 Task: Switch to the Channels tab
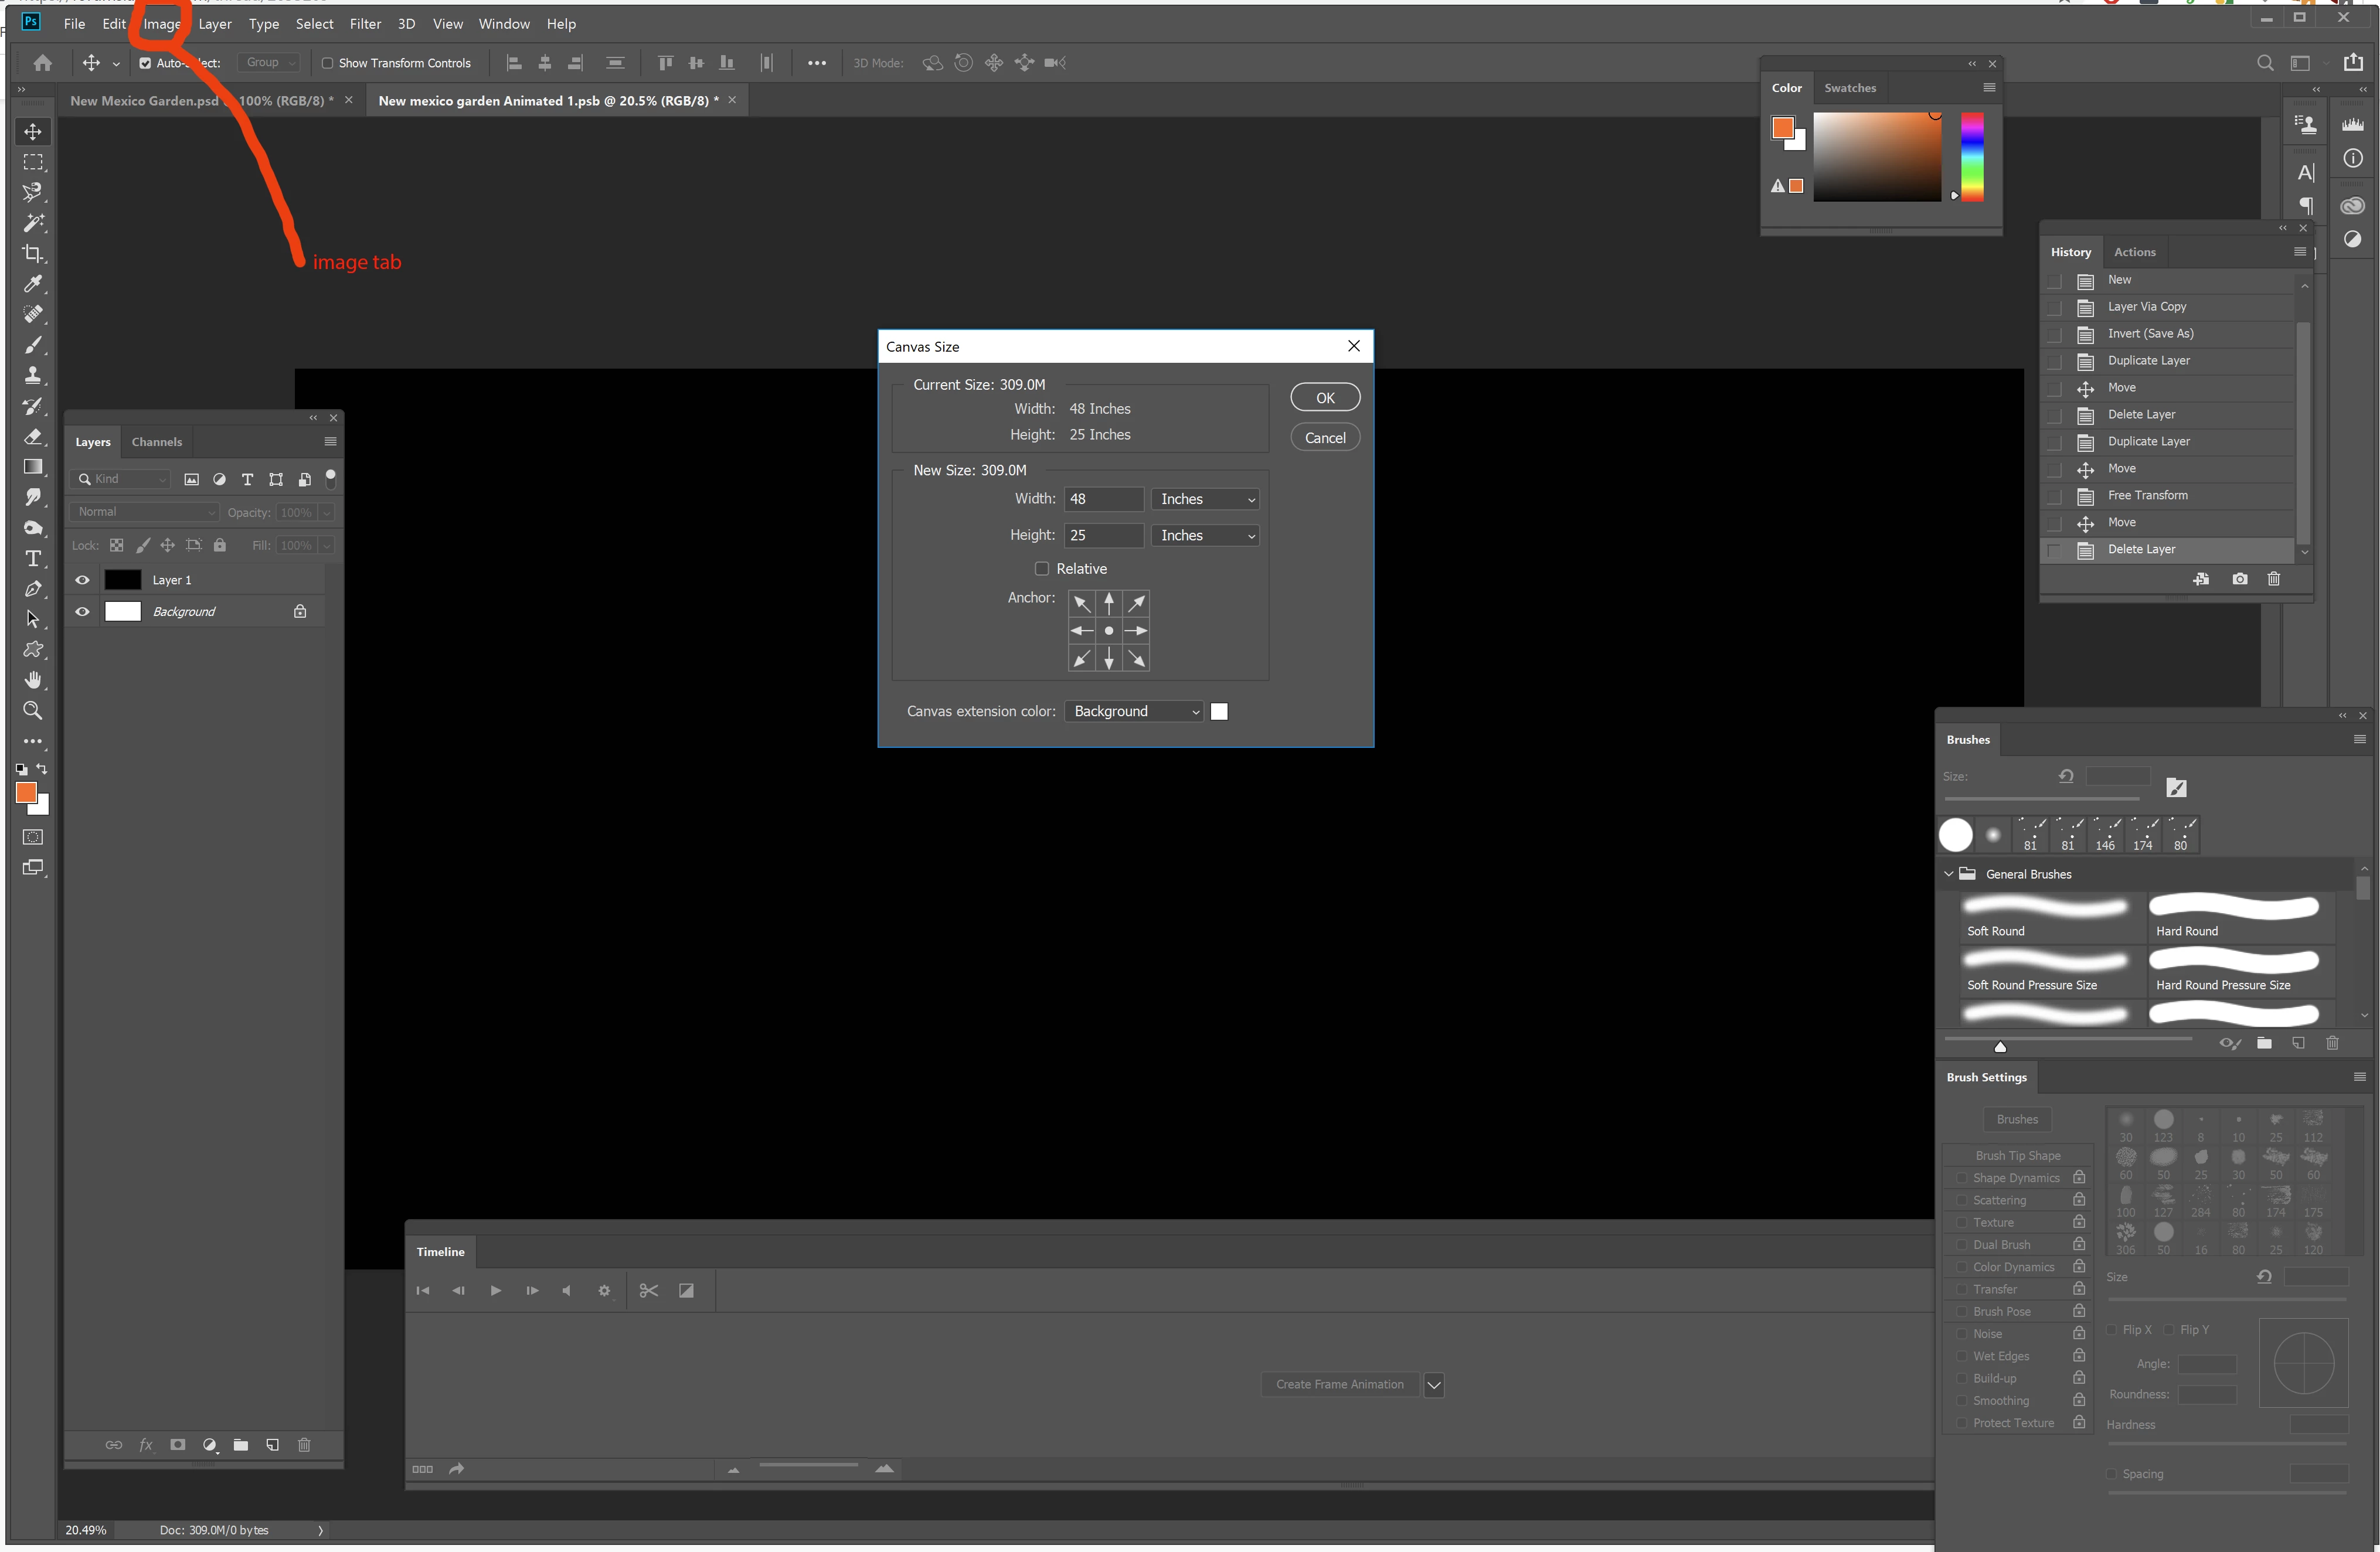[x=157, y=441]
